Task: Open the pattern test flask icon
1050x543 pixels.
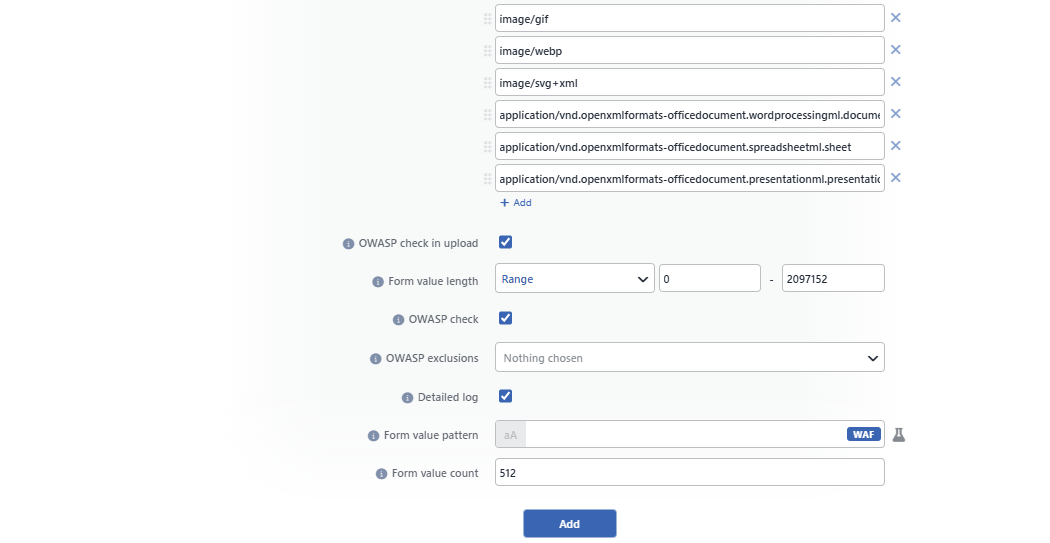Action: click(x=899, y=435)
